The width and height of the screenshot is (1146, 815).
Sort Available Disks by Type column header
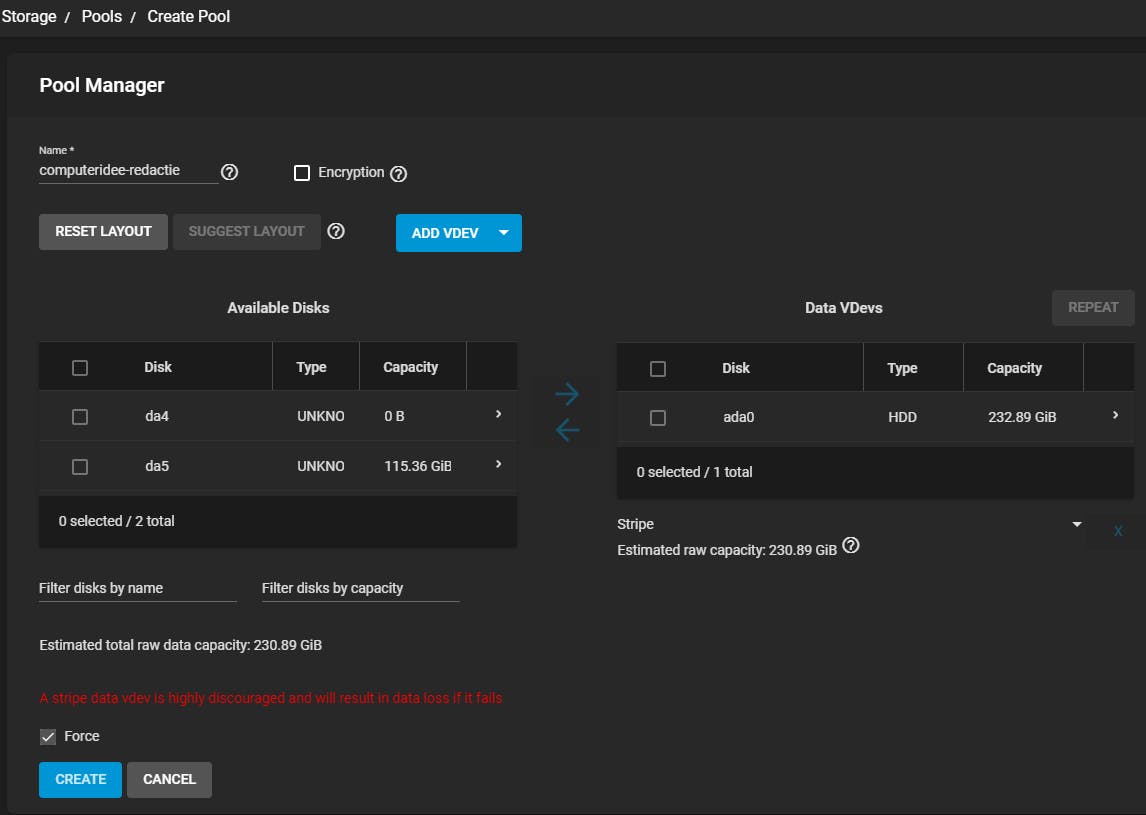tap(311, 367)
